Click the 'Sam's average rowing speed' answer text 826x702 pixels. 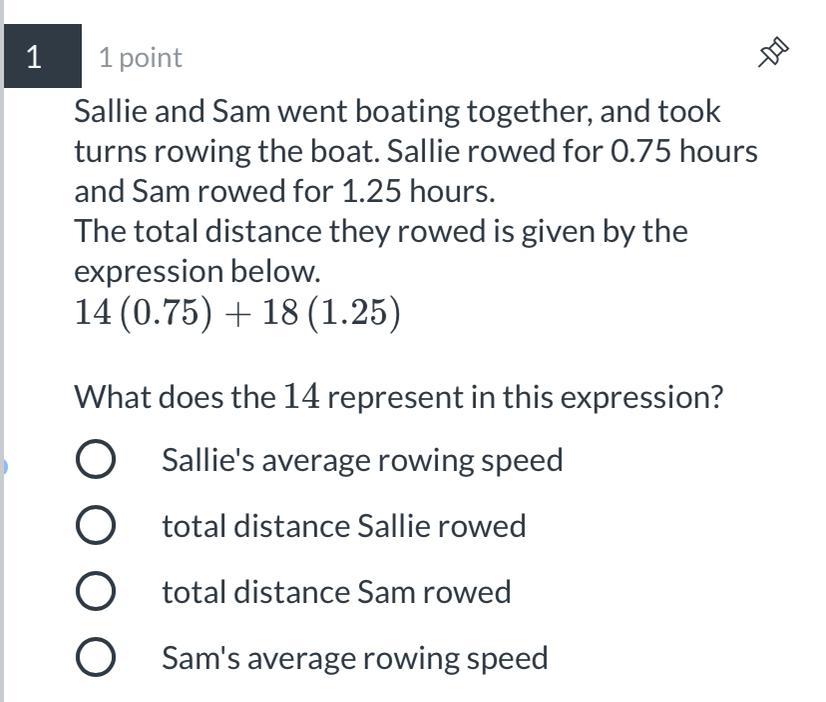point(354,658)
